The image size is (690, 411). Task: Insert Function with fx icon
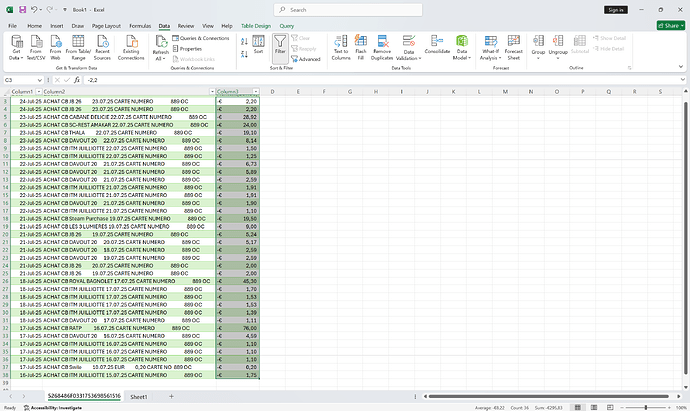(77, 80)
